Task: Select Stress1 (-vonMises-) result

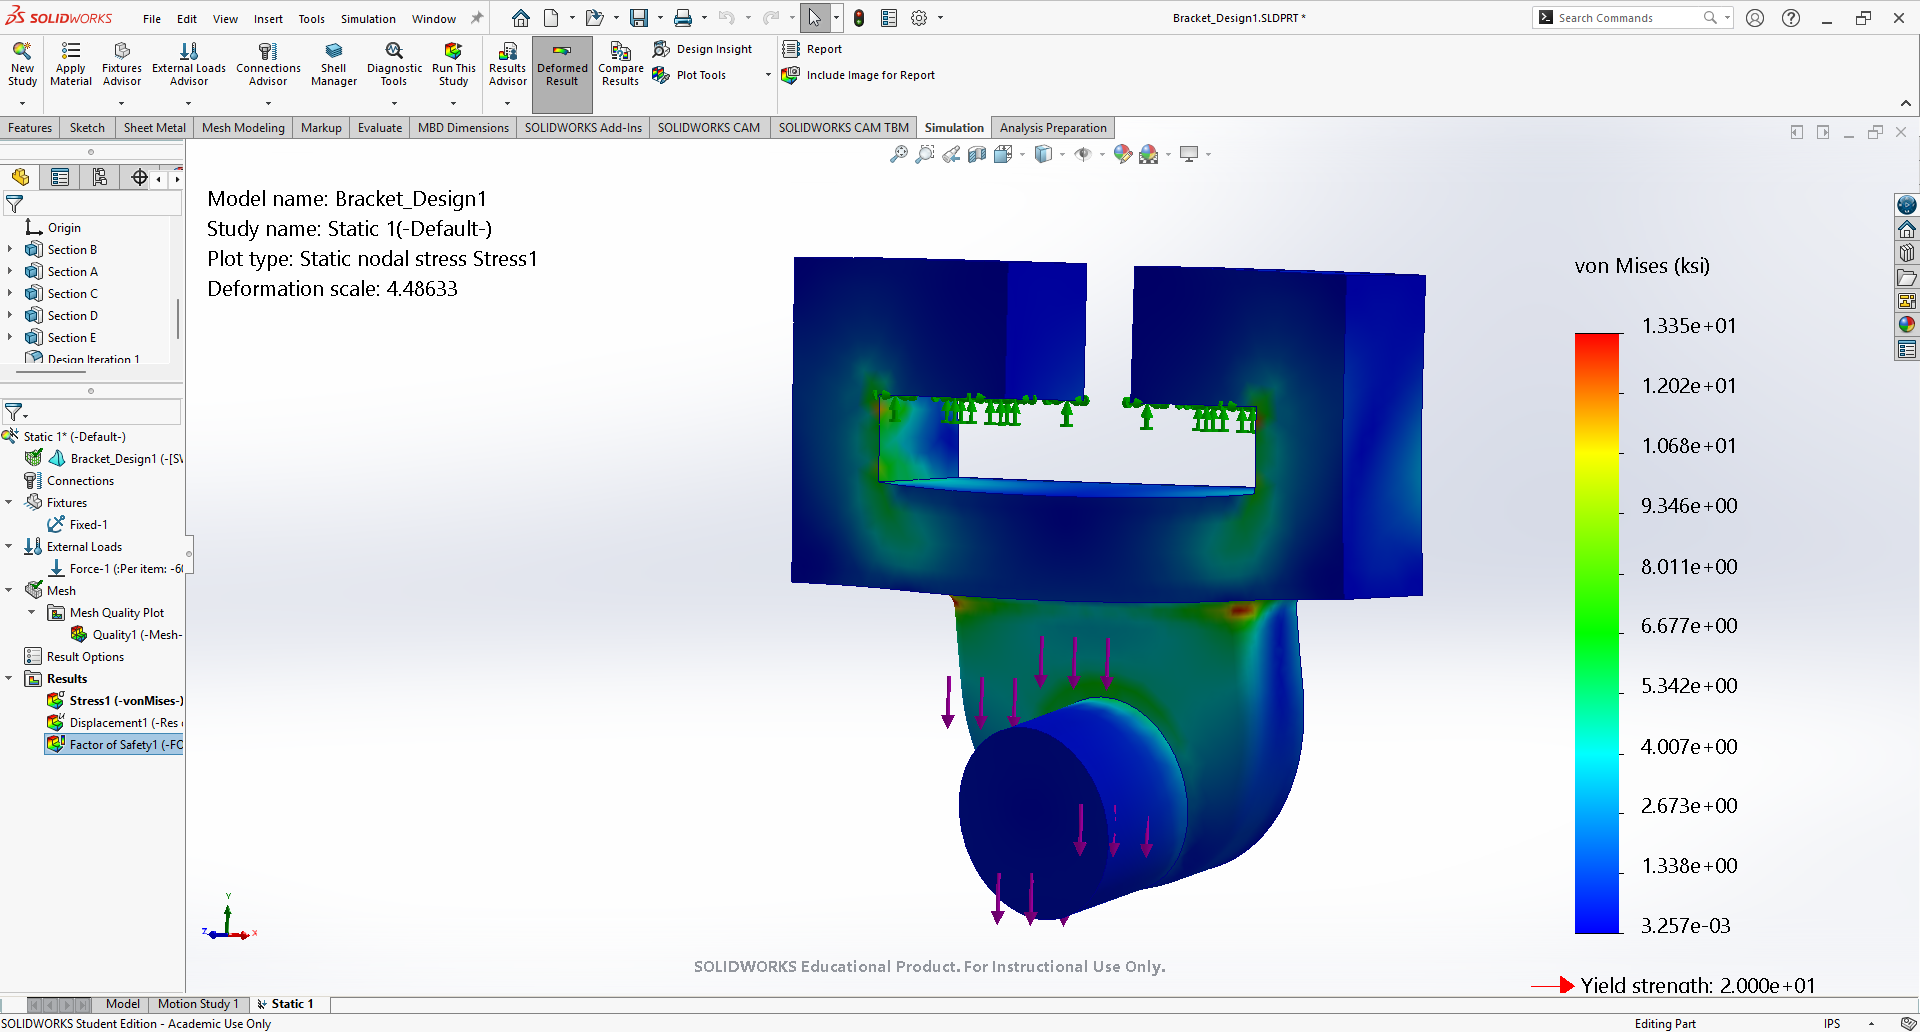Action: tap(115, 701)
